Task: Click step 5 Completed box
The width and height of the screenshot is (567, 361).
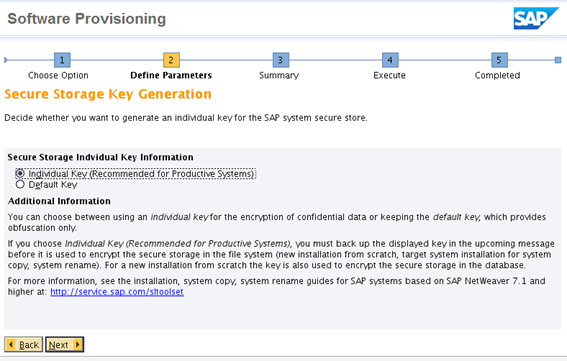Action: pyautogui.click(x=499, y=60)
